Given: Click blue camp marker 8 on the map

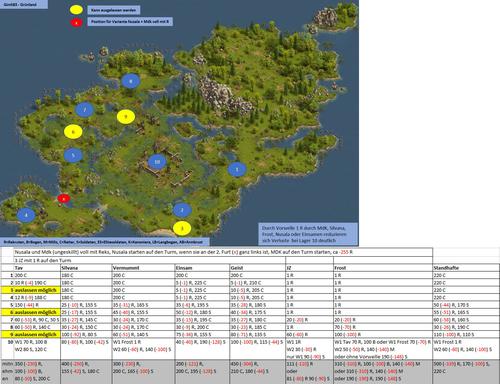Looking at the screenshot, I should [130, 81].
